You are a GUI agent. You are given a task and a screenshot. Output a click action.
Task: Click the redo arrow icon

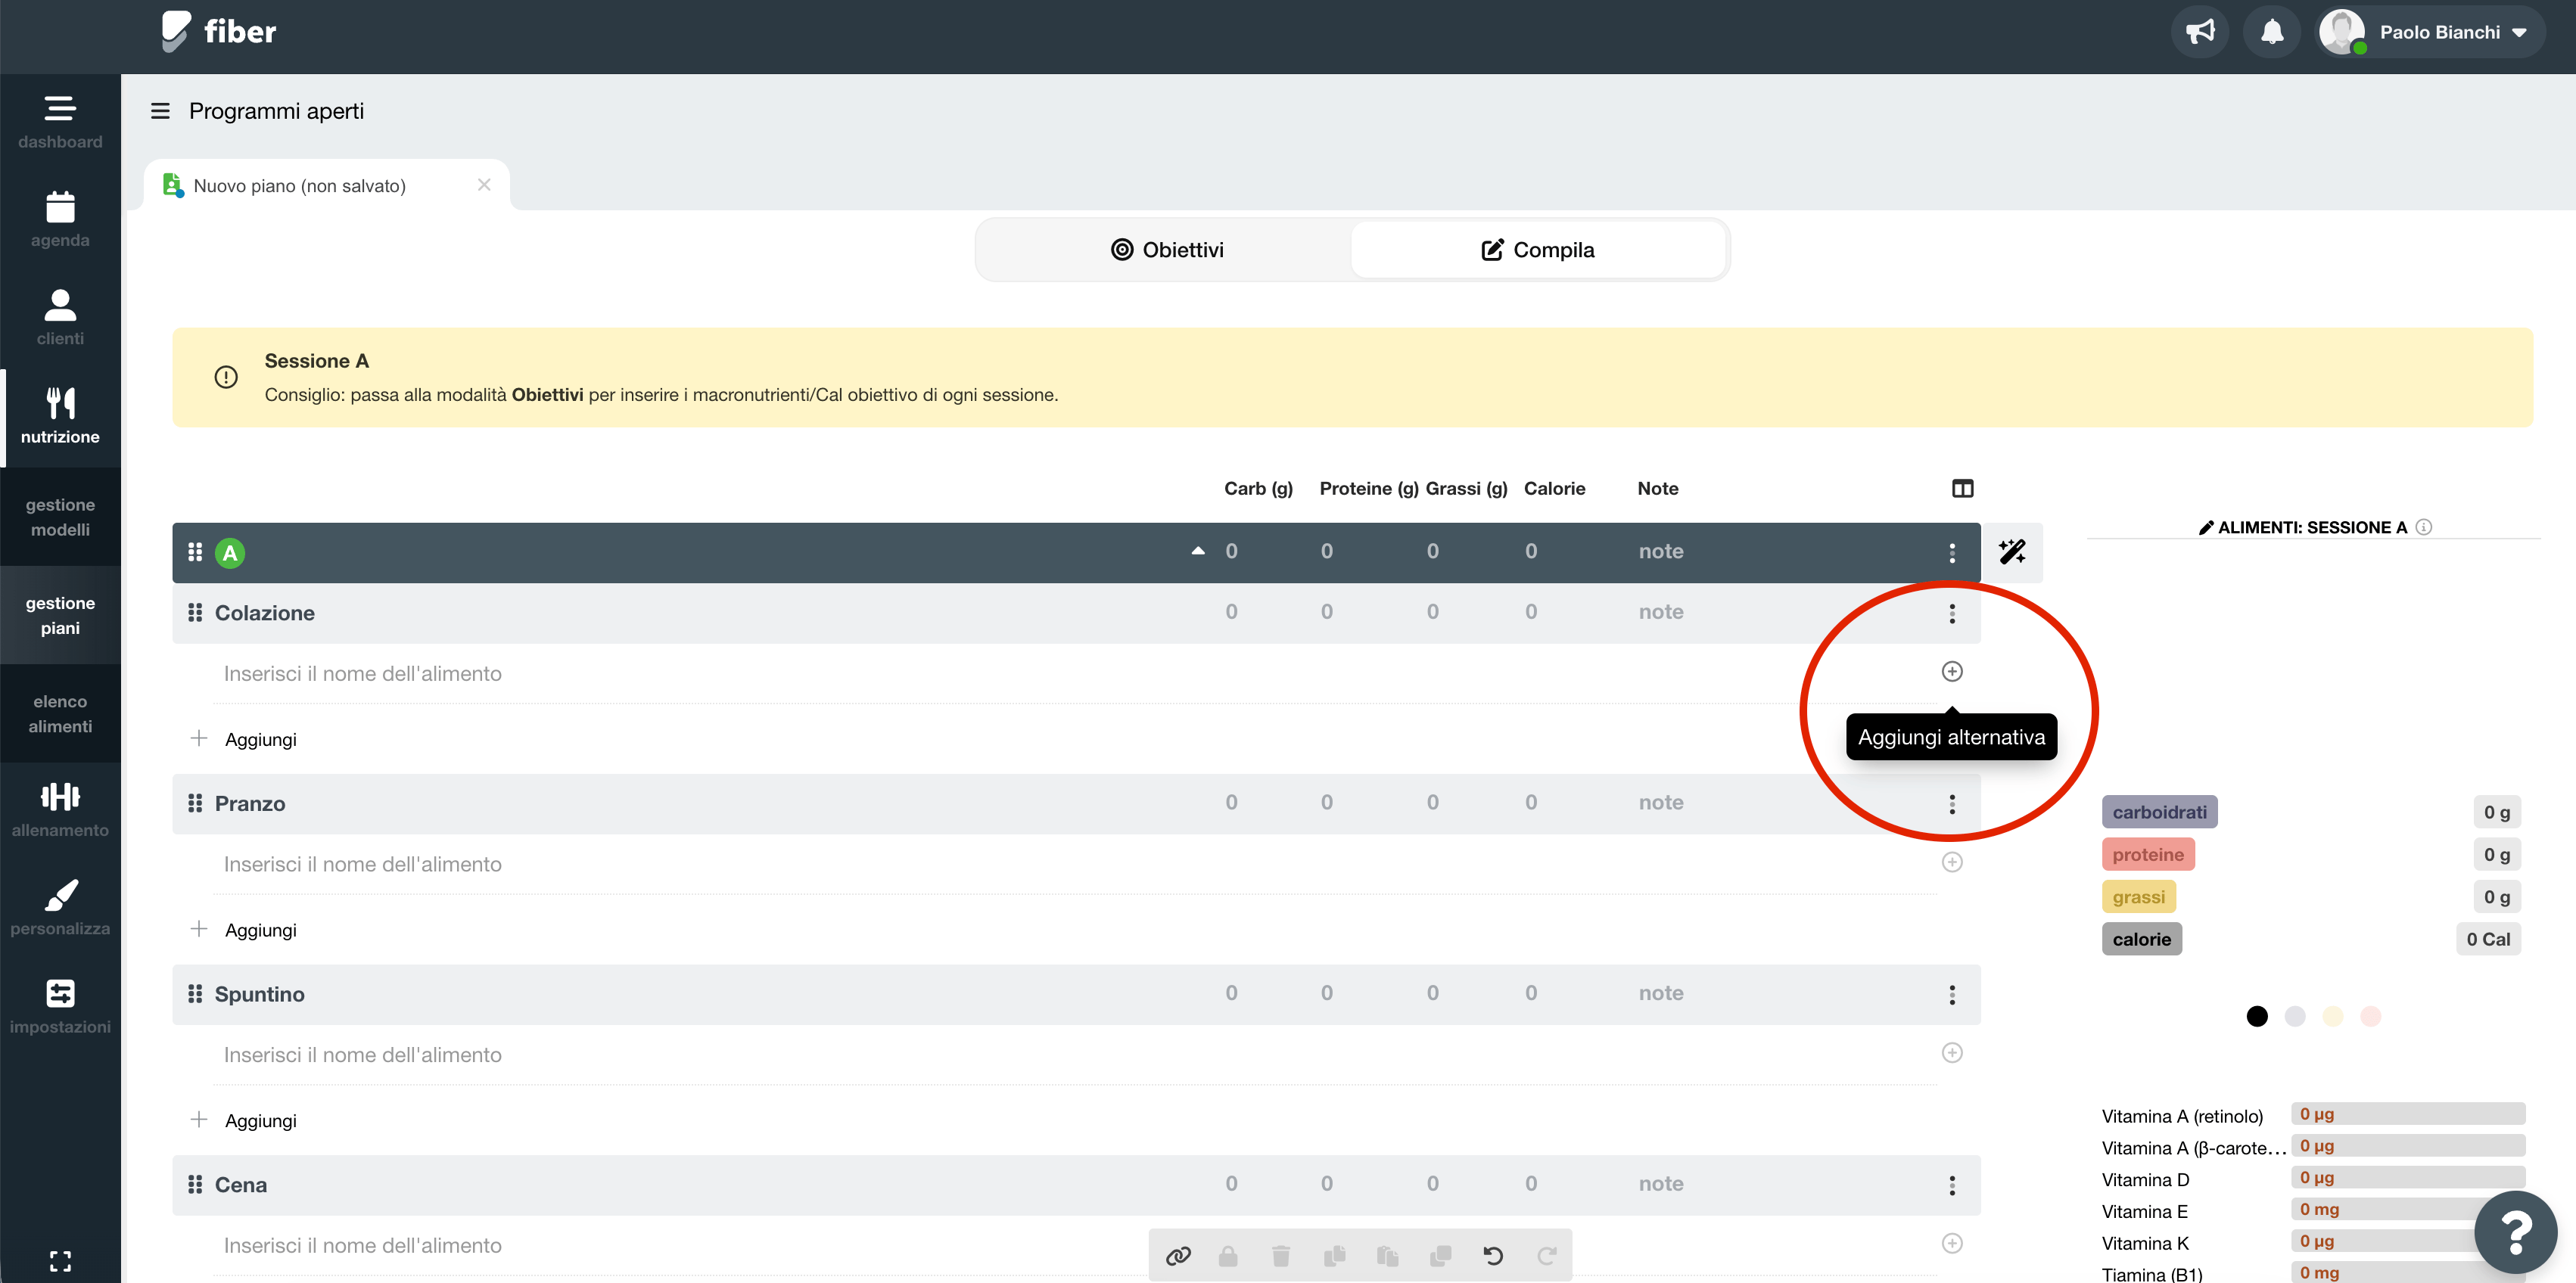pyautogui.click(x=1547, y=1255)
